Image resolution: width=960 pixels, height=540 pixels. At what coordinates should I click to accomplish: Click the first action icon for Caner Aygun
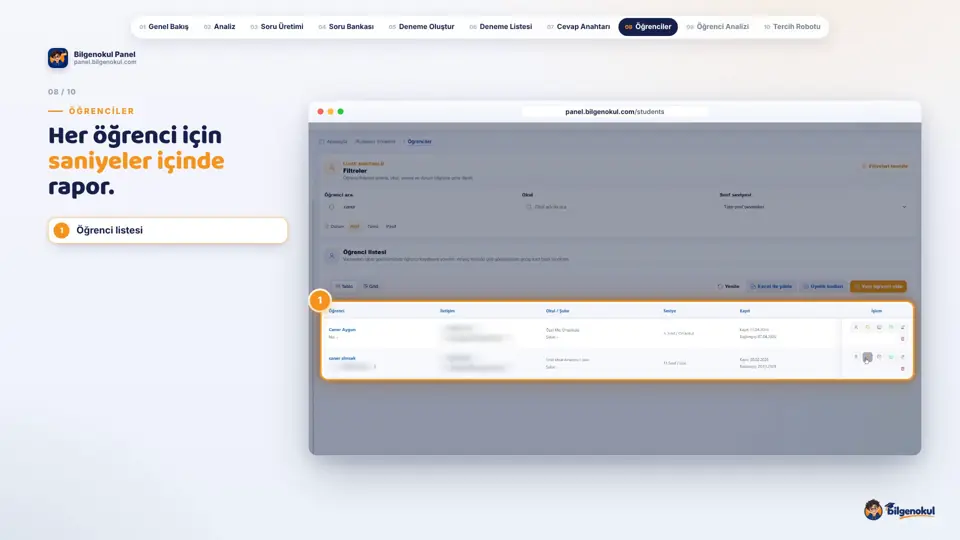point(856,327)
